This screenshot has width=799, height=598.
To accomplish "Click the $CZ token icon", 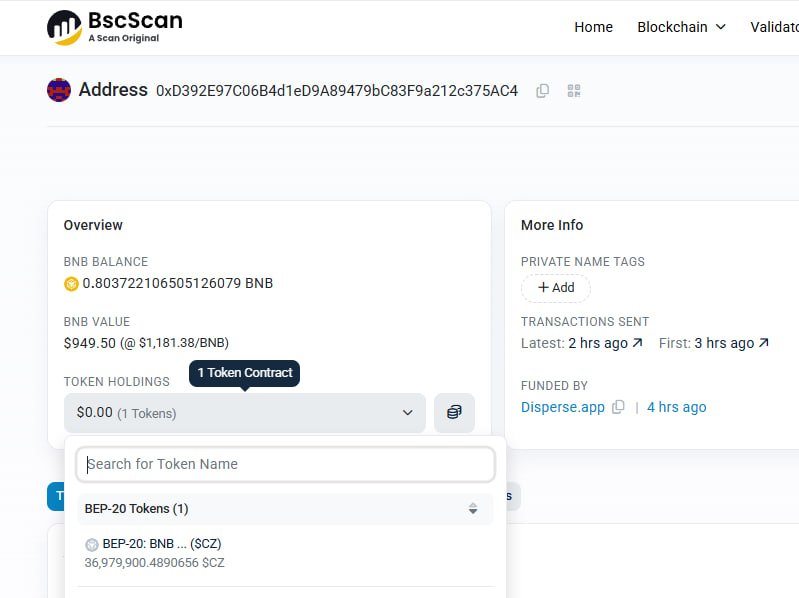I will [x=92, y=545].
